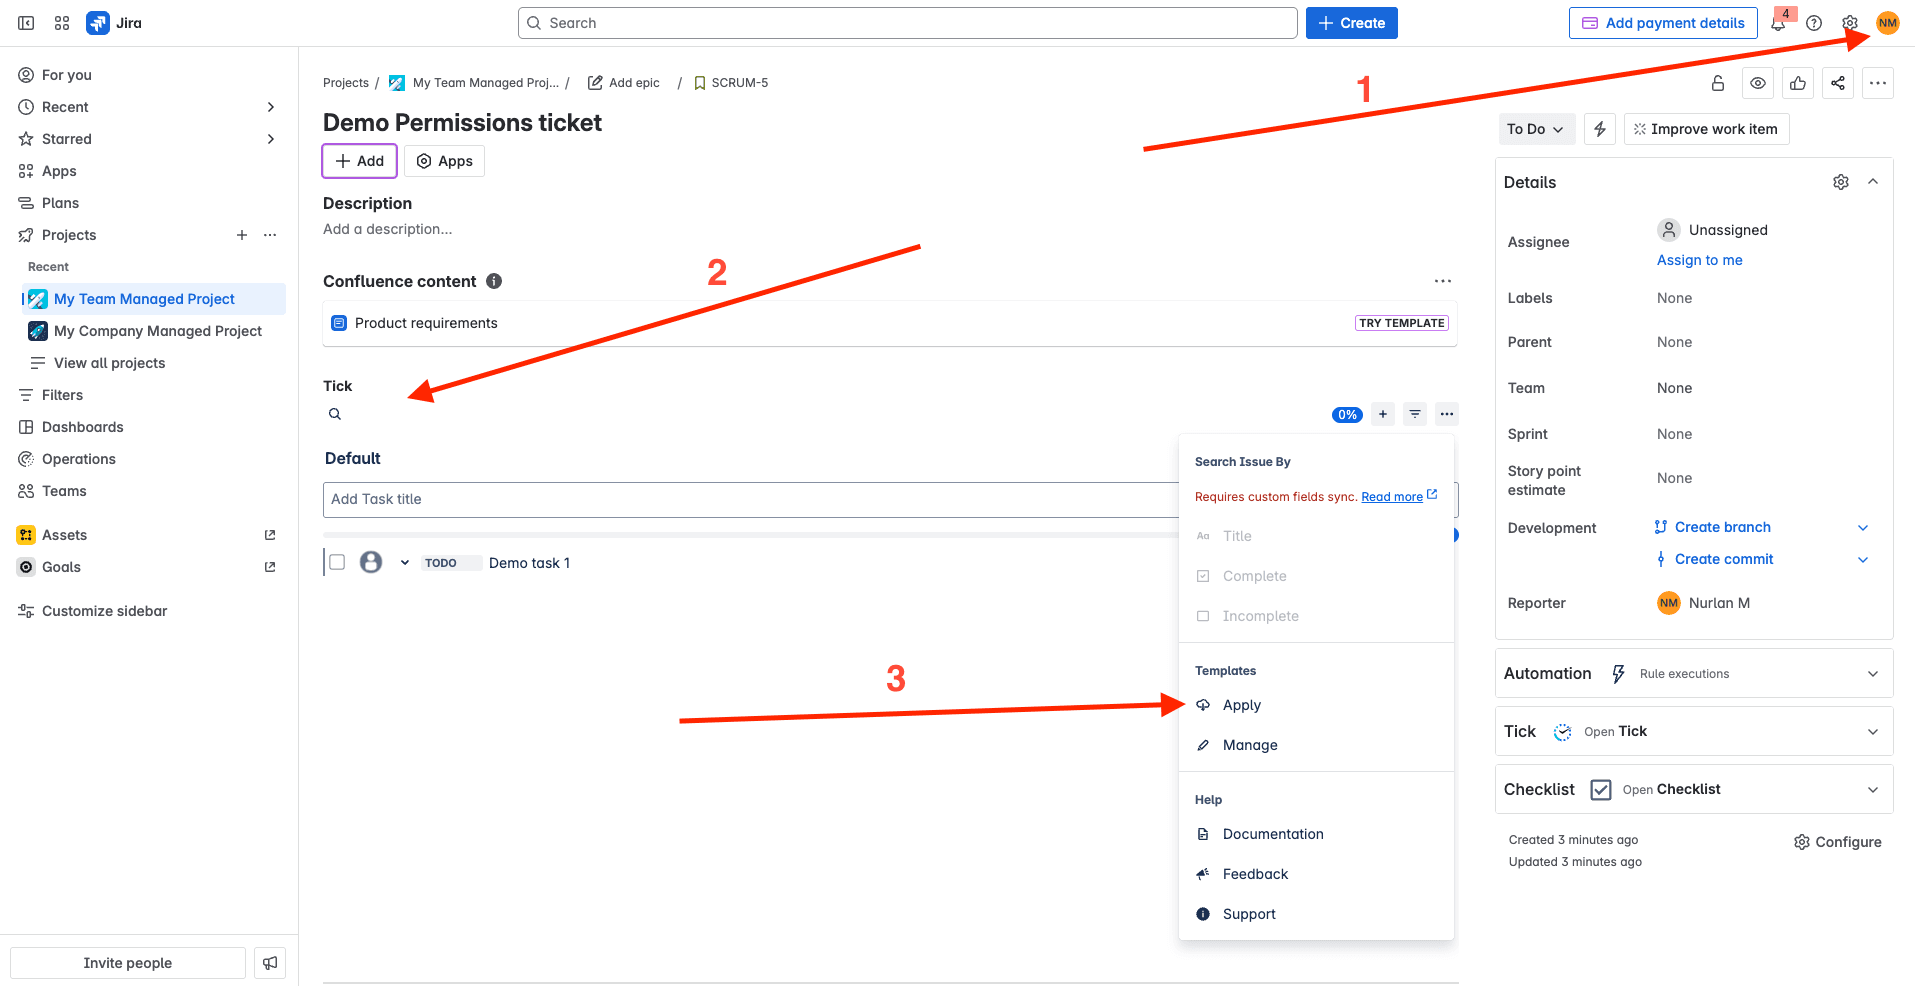Expand the Create branch dropdown arrow
Viewport: 1915px width, 986px height.
pyautogui.click(x=1863, y=528)
